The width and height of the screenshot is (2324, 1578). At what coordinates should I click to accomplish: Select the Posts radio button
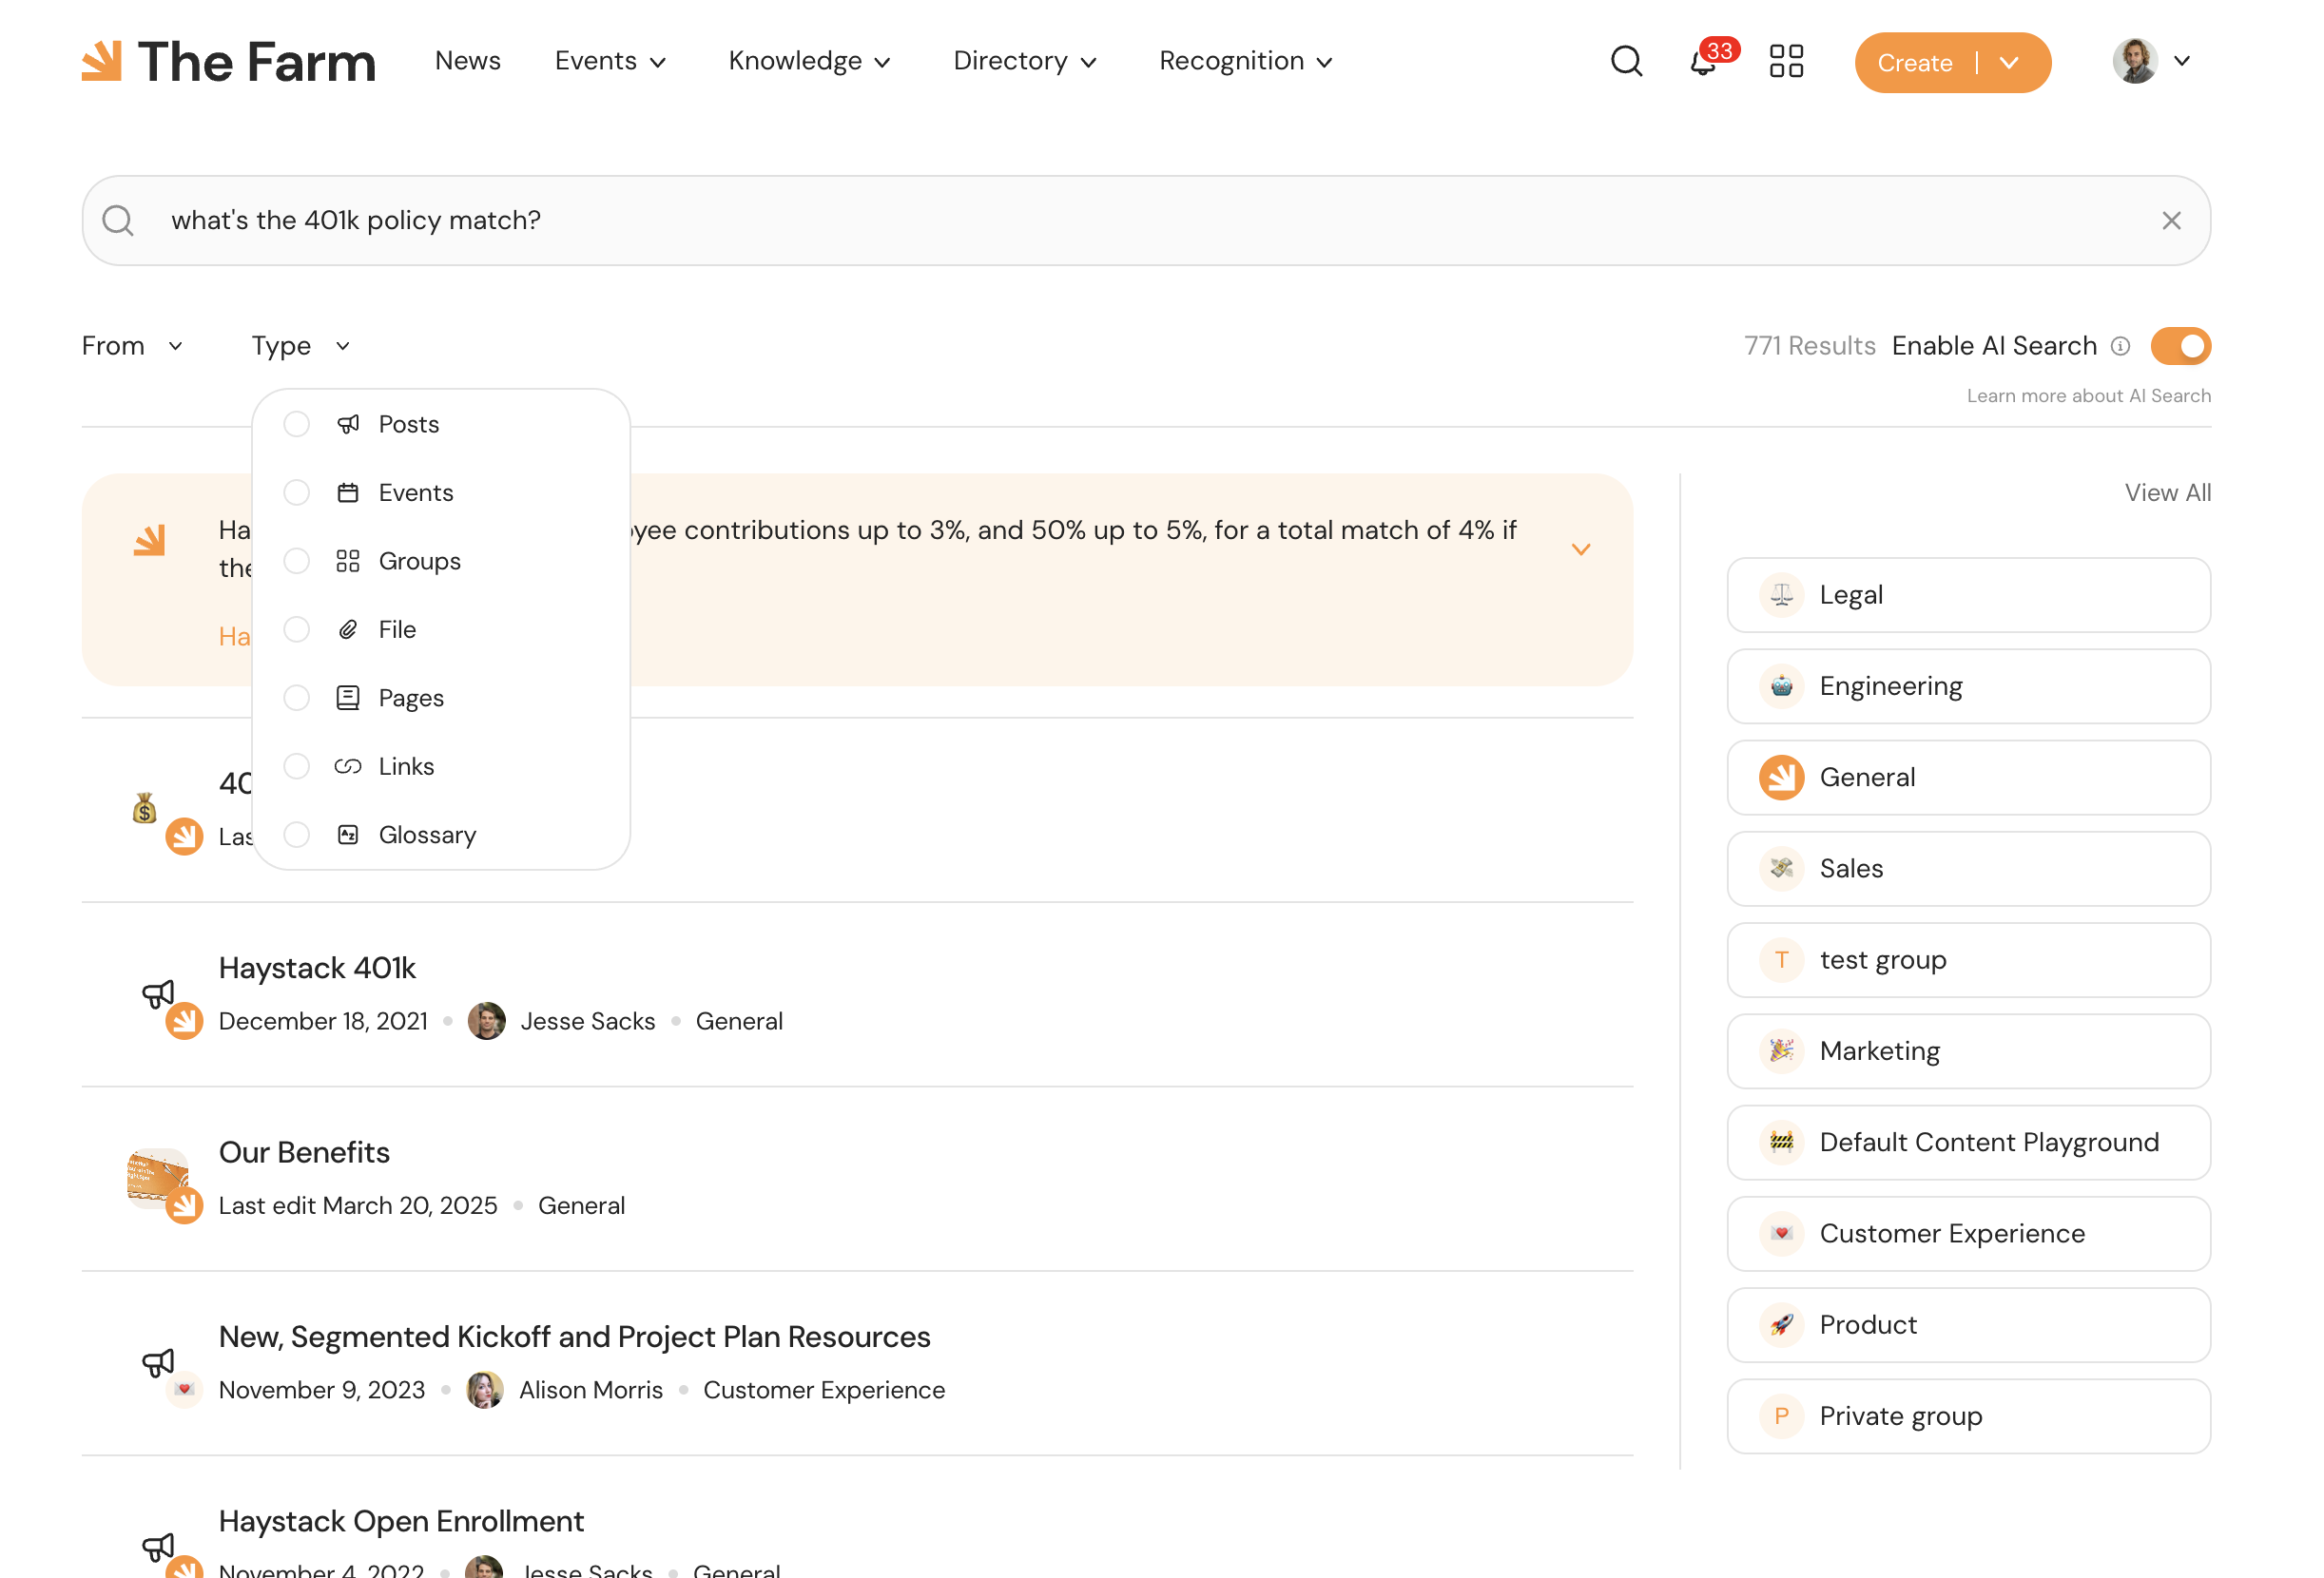[297, 424]
